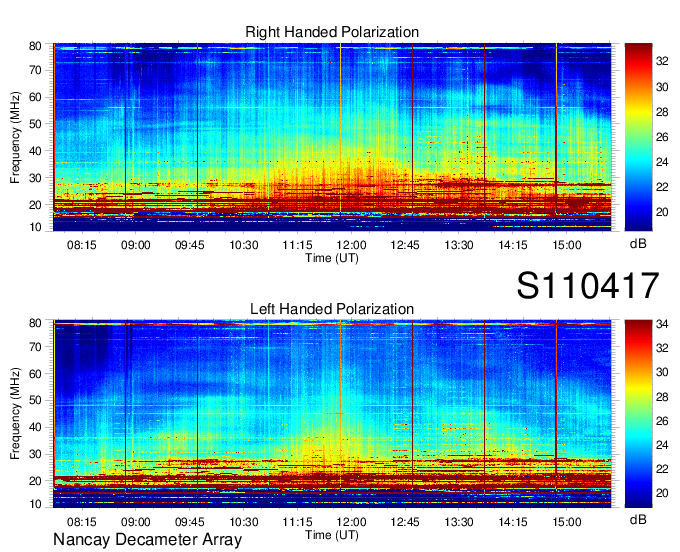Click the 'dB' unit under the right-handed colorbar
Screen dimensions: 680x552
638,244
